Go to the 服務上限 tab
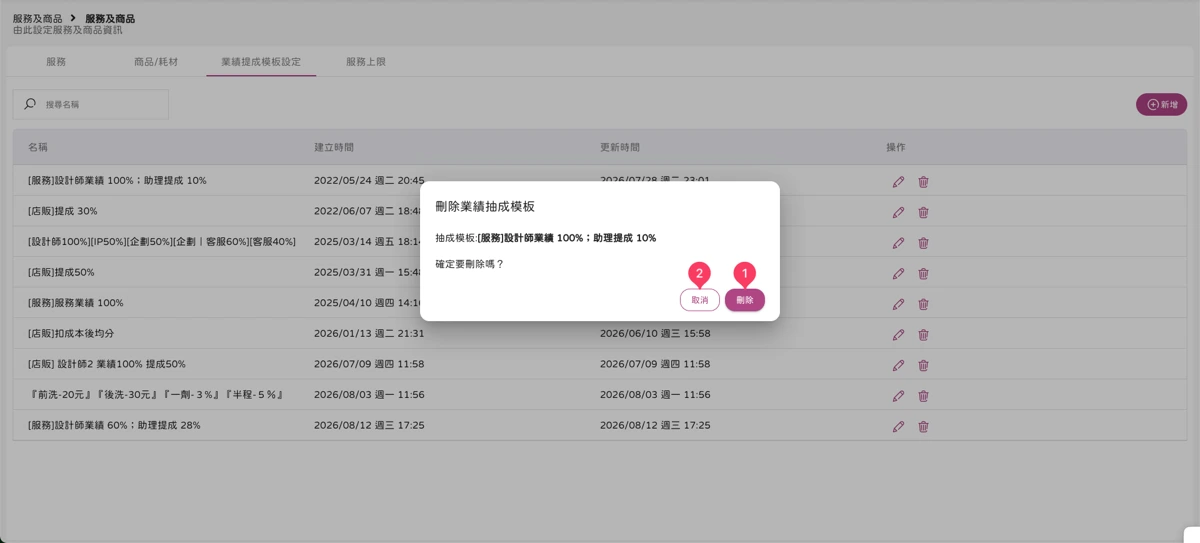Viewport: 1200px width, 543px height. (x=366, y=62)
